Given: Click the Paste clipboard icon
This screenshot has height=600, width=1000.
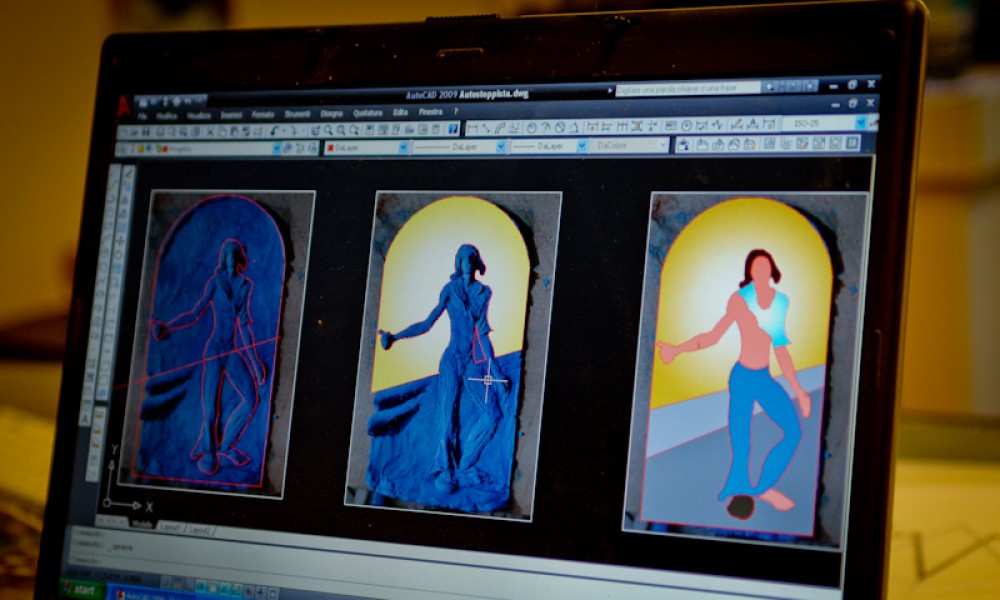Looking at the screenshot, I should (x=235, y=131).
